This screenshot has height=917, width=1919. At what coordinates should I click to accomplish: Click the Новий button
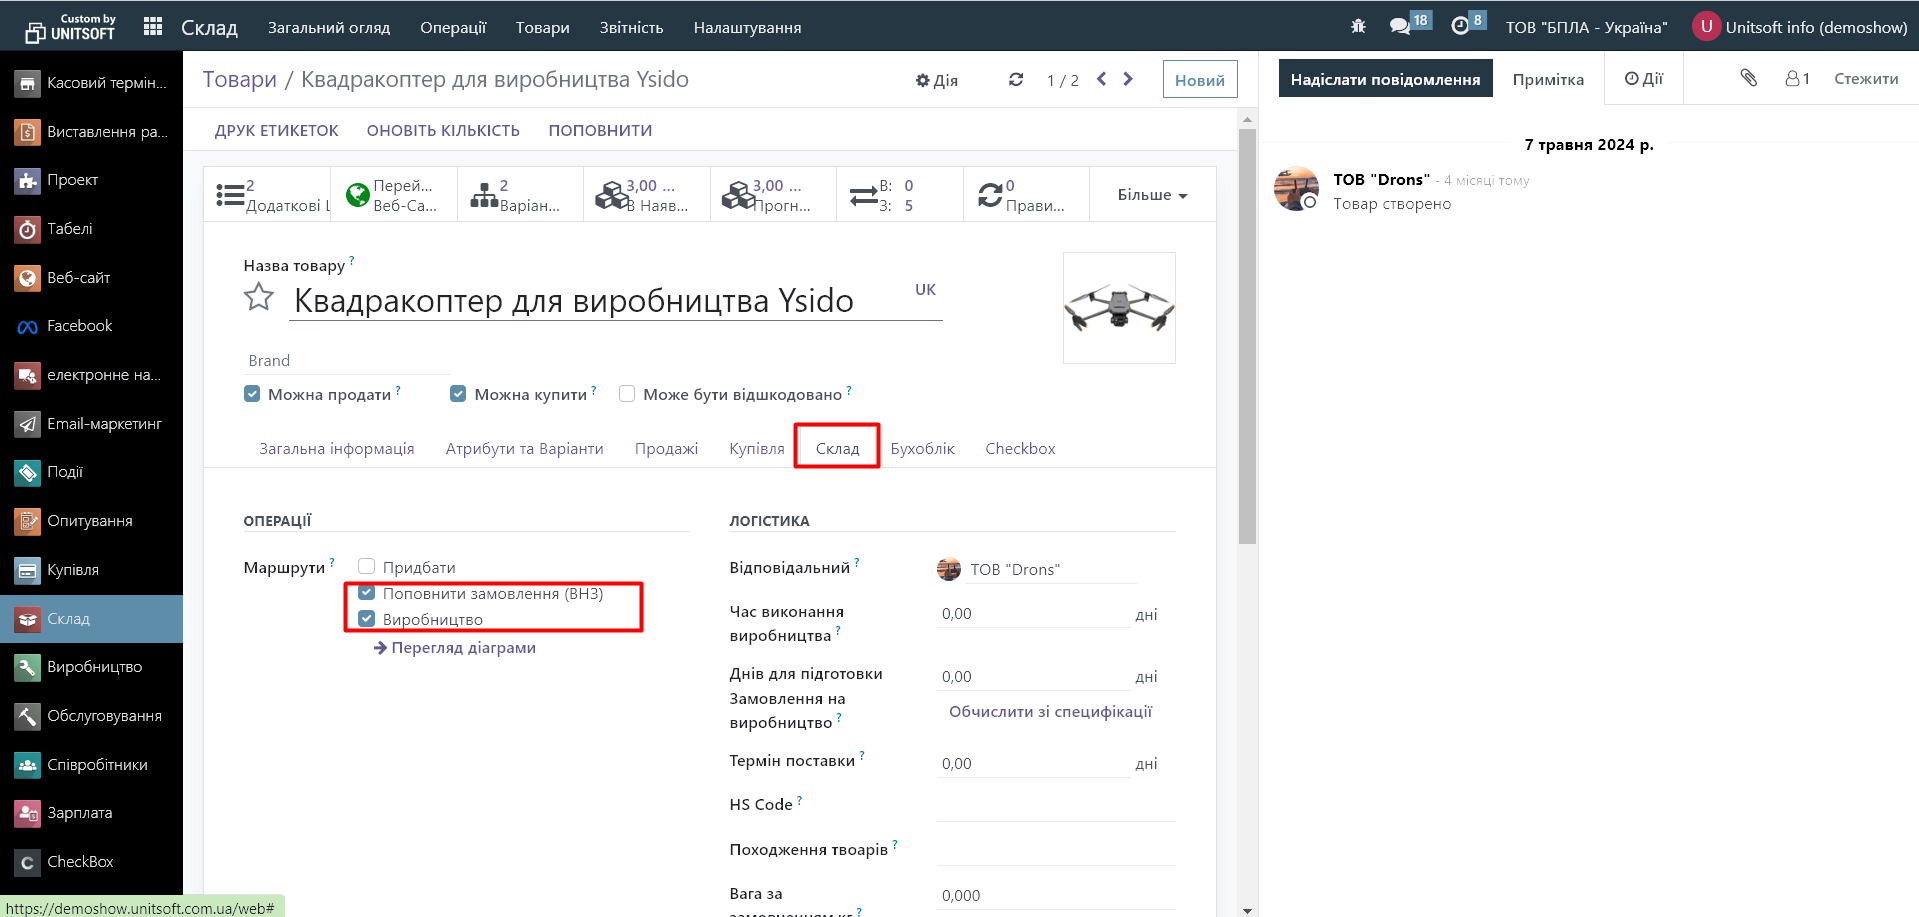[x=1200, y=80]
